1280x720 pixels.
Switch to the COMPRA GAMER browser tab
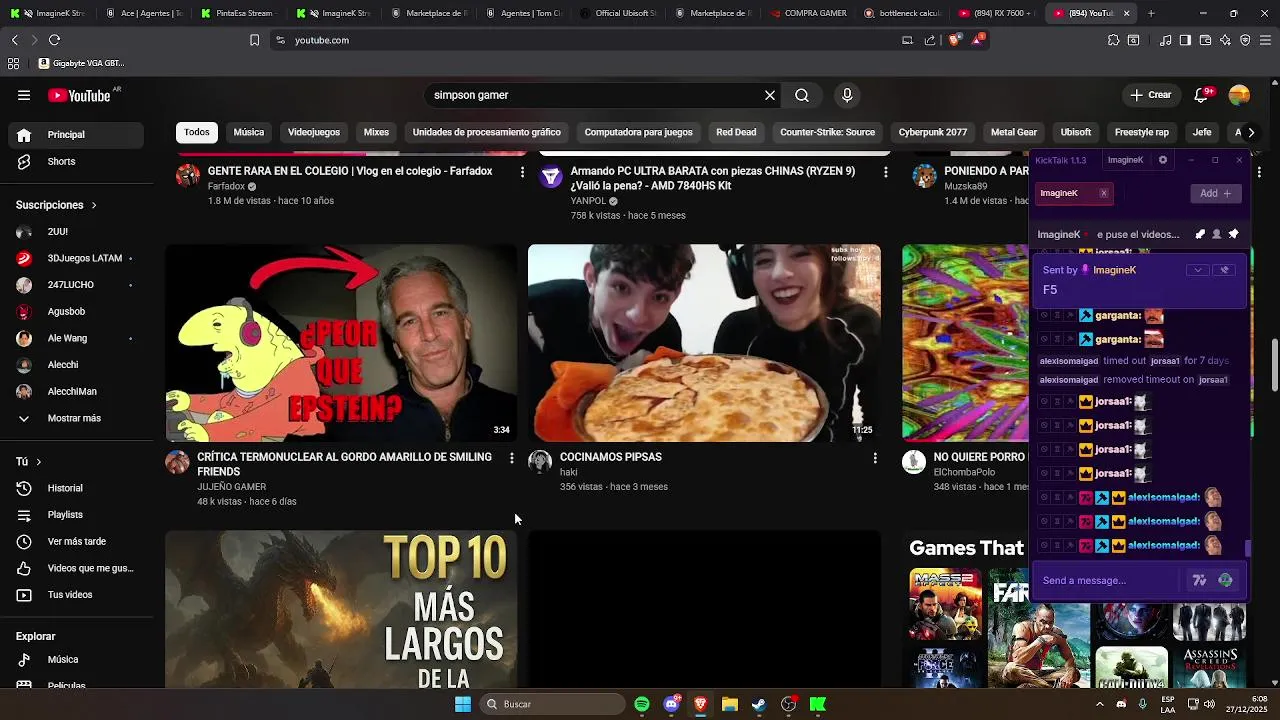point(809,13)
